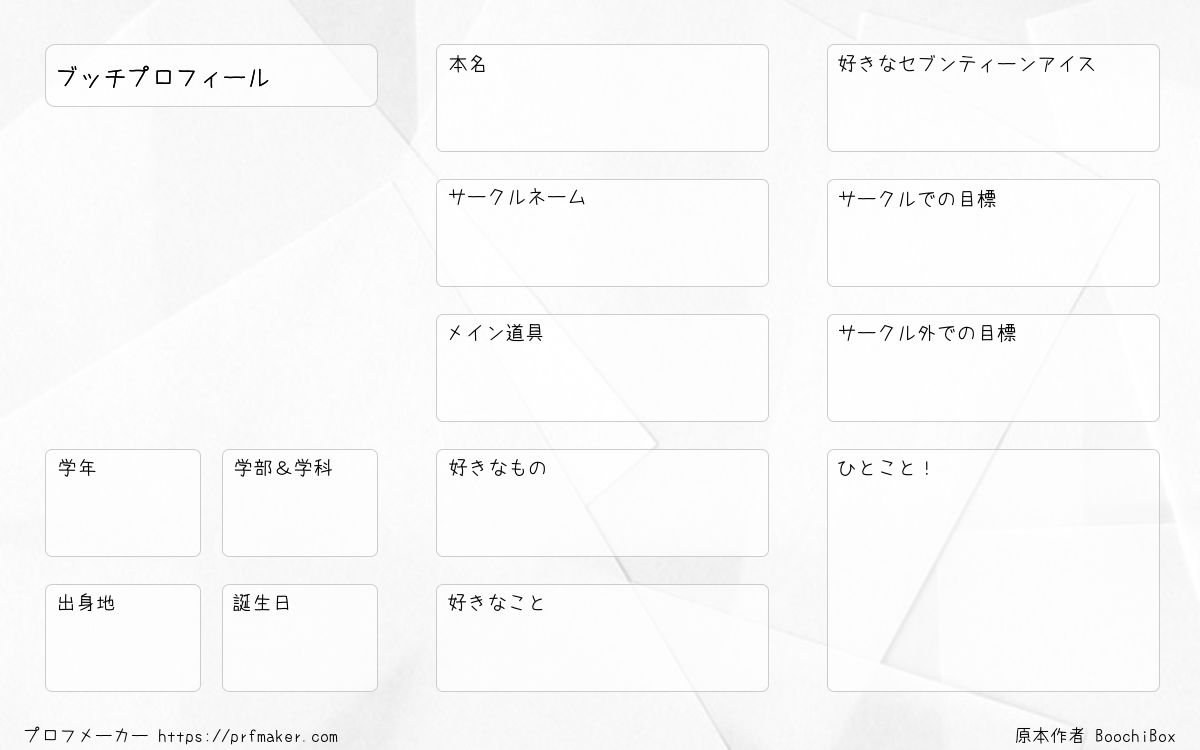Select the サークルでの目標 field
The width and height of the screenshot is (1200, 750).
[993, 233]
